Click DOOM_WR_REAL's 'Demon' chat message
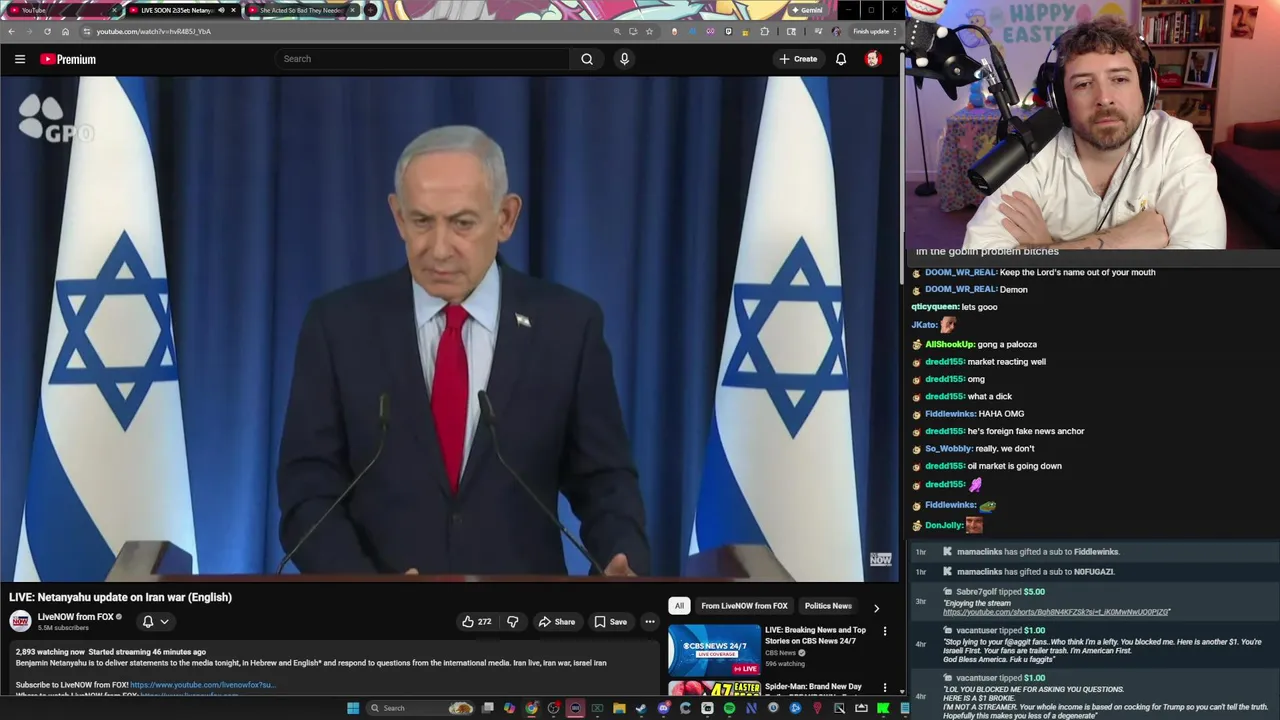Viewport: 1280px width, 720px height. pos(1013,290)
